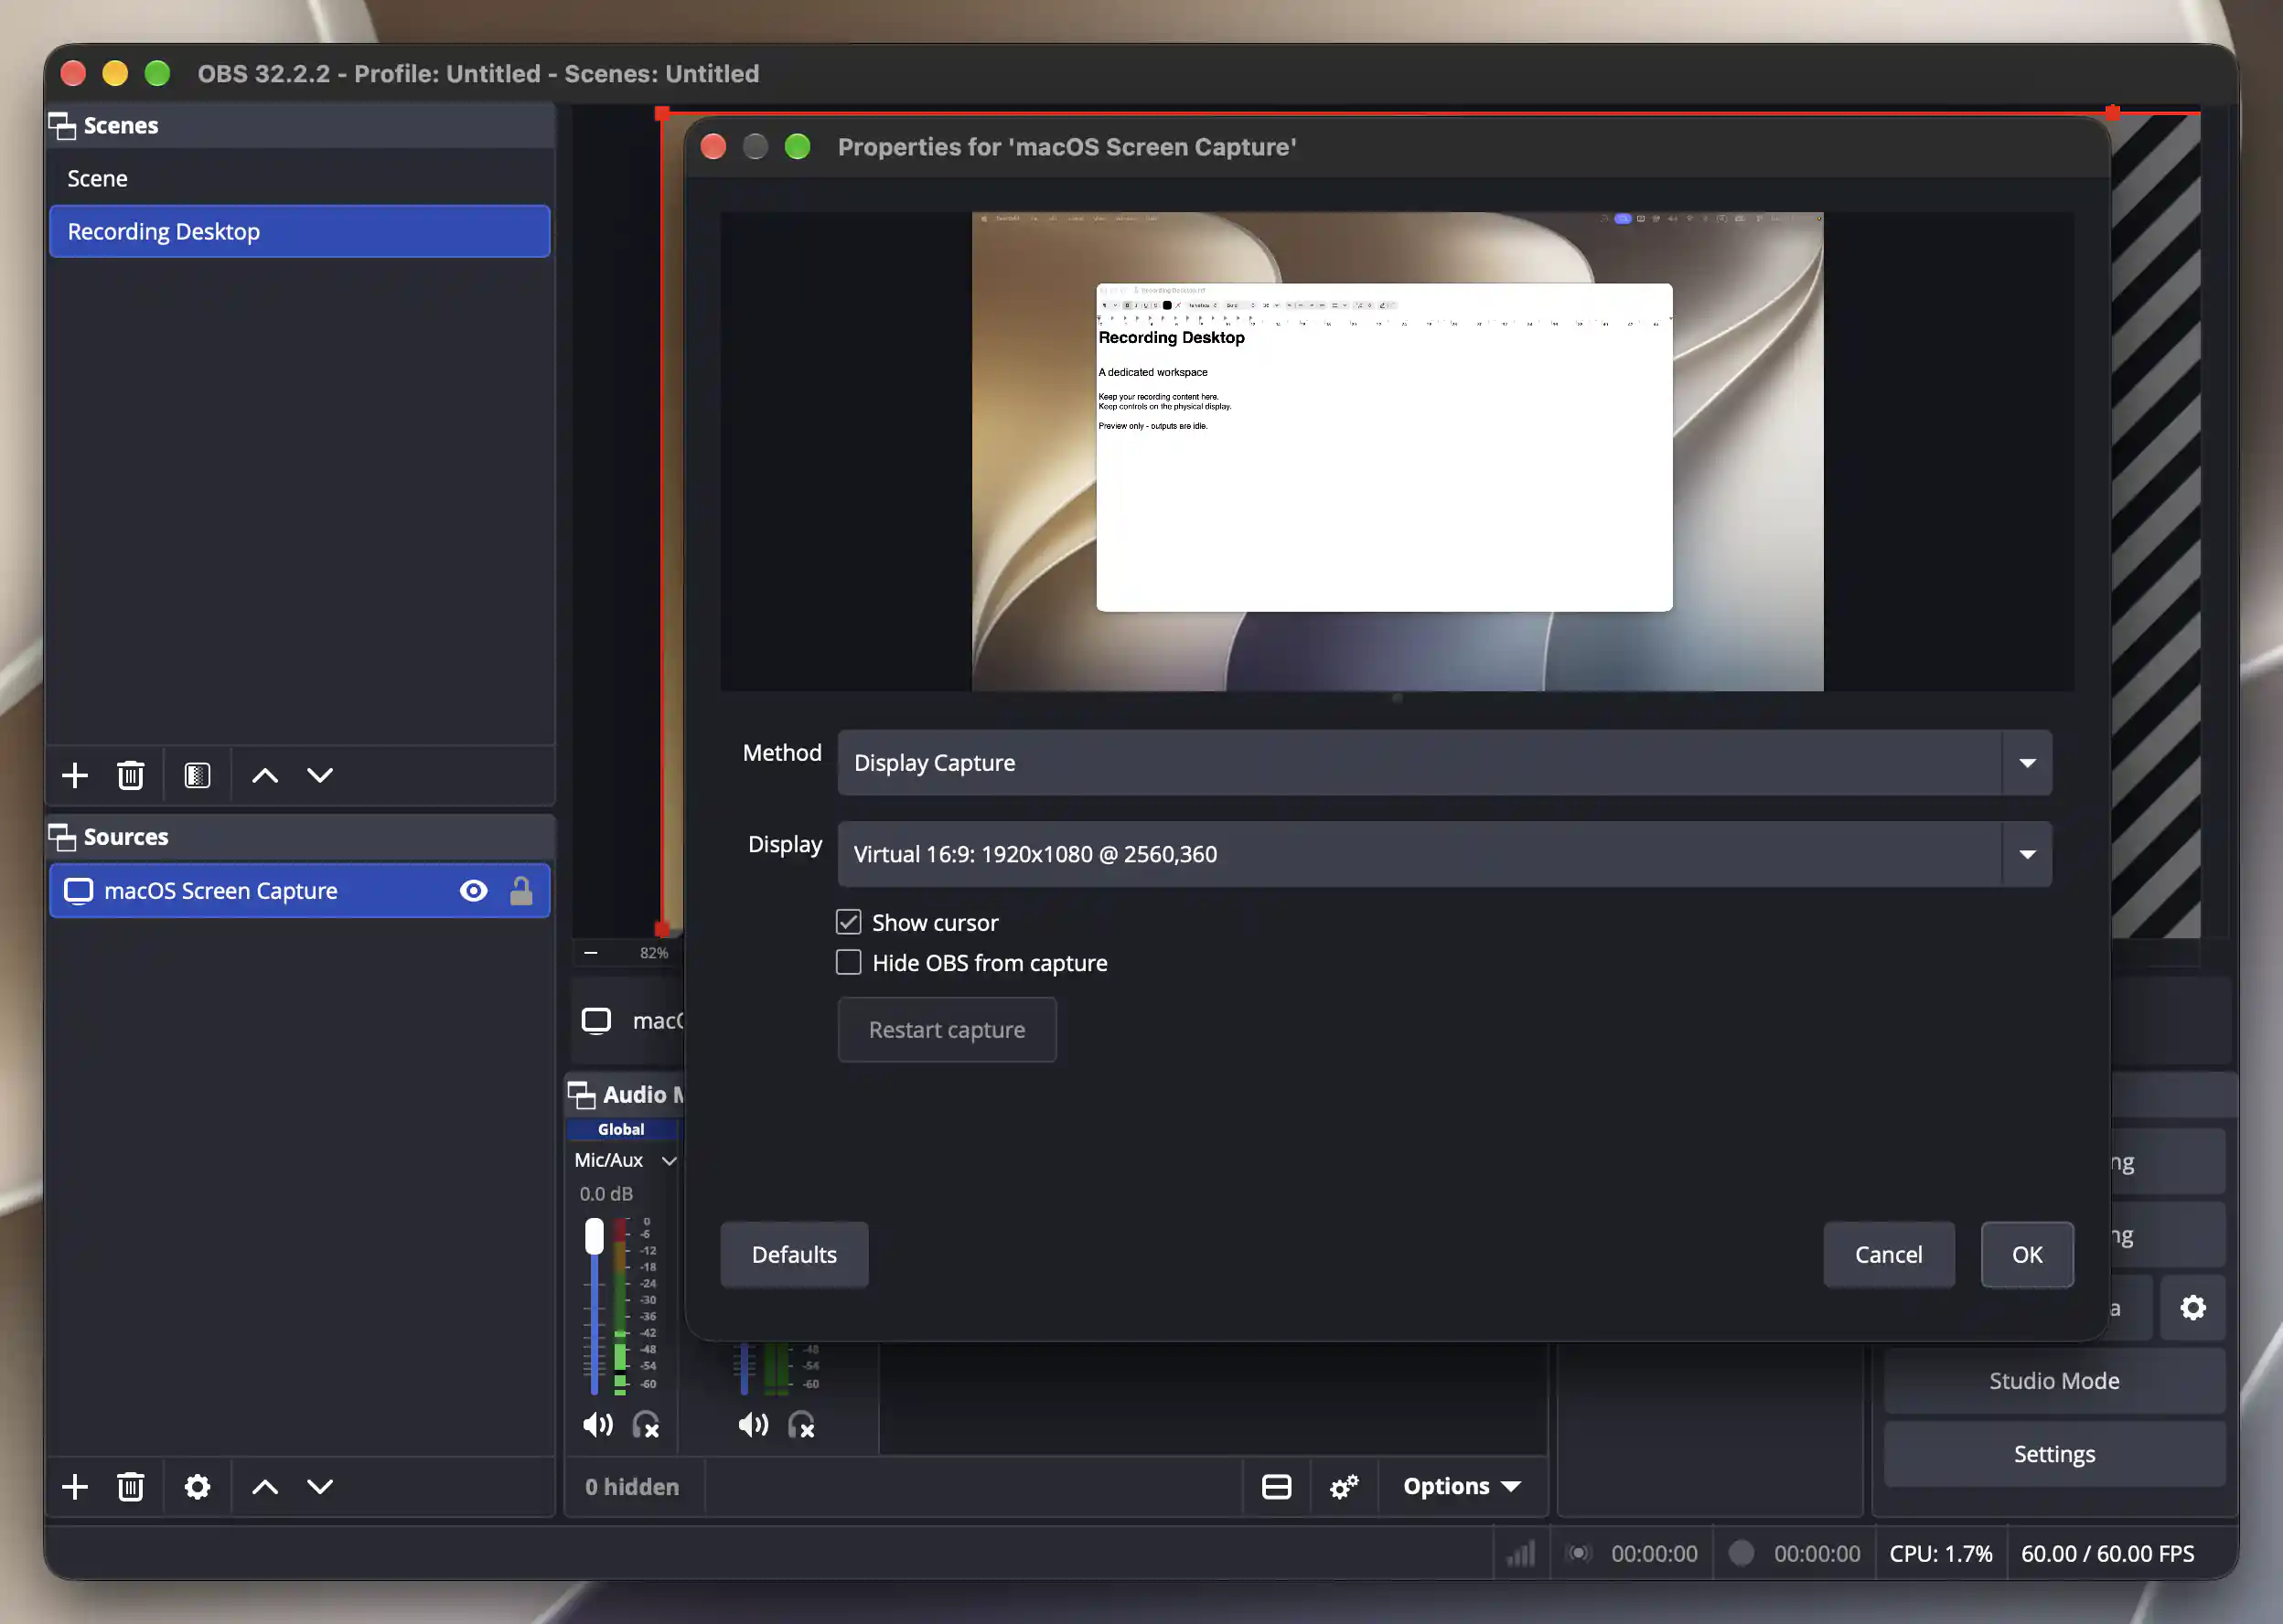
Task: Move the scene up with the Scenes up arrow
Action: [265, 775]
